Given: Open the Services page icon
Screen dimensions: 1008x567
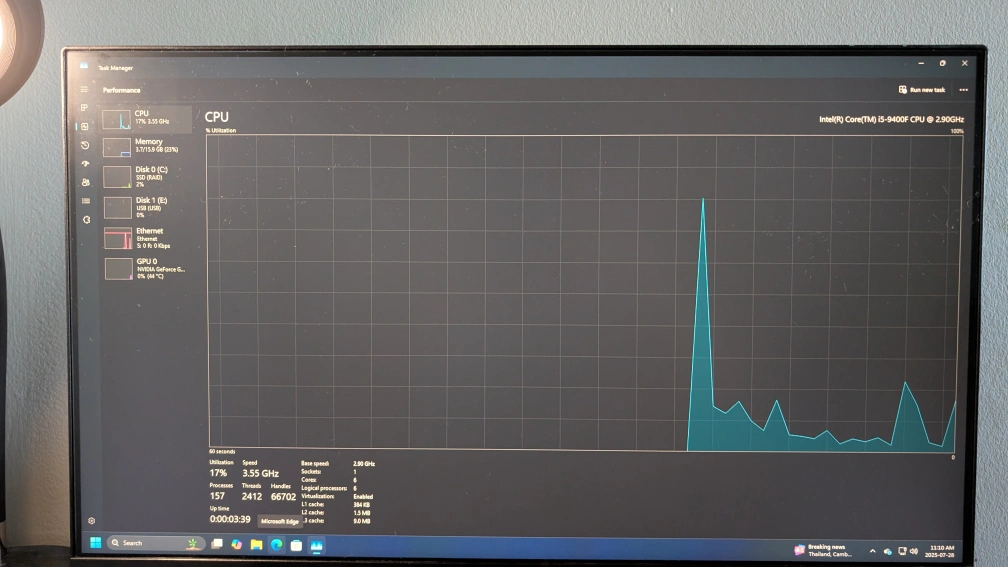Looking at the screenshot, I should tap(86, 219).
